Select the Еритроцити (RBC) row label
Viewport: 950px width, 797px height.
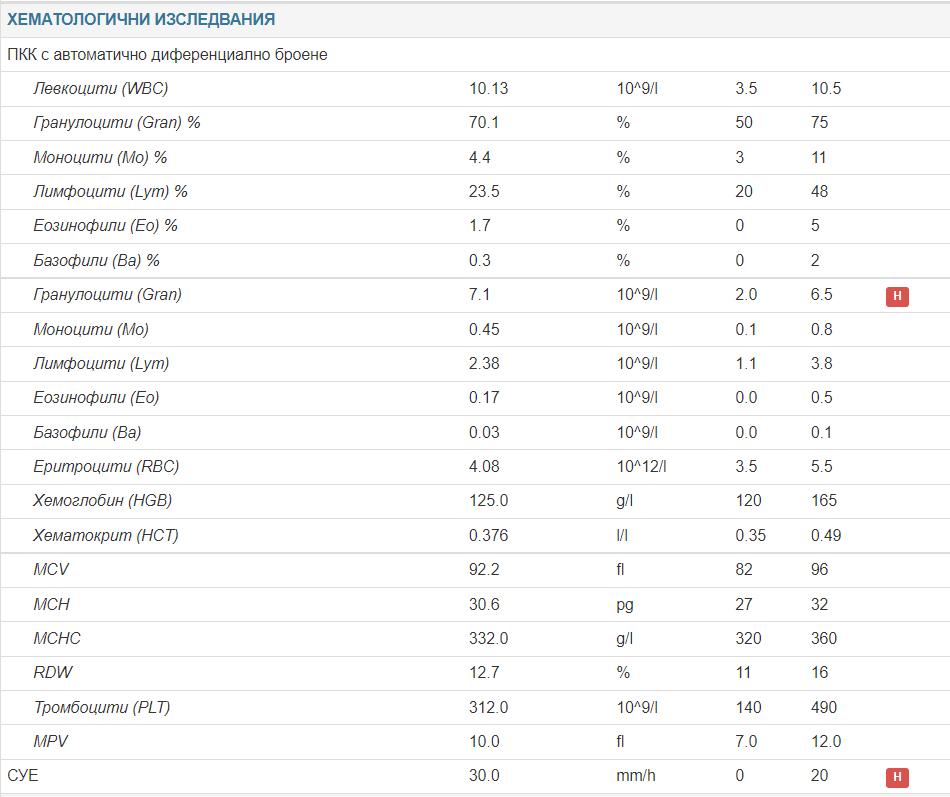pyautogui.click(x=106, y=466)
